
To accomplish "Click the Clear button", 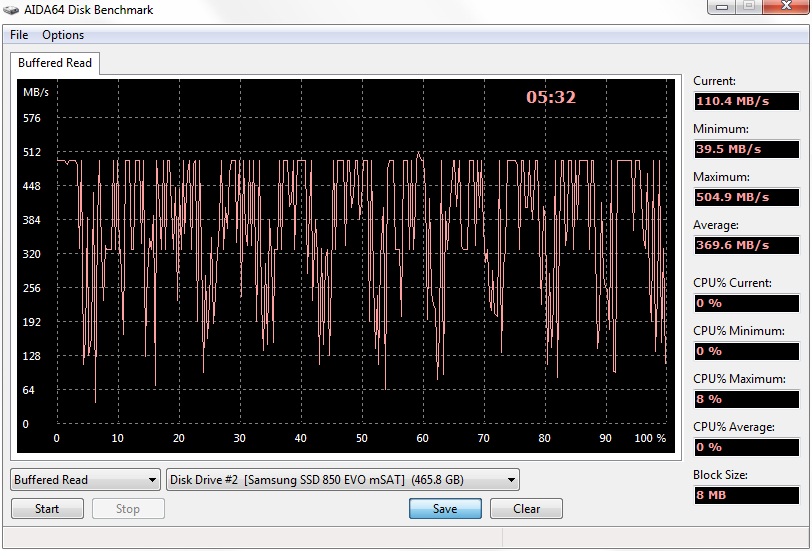I will click(526, 509).
